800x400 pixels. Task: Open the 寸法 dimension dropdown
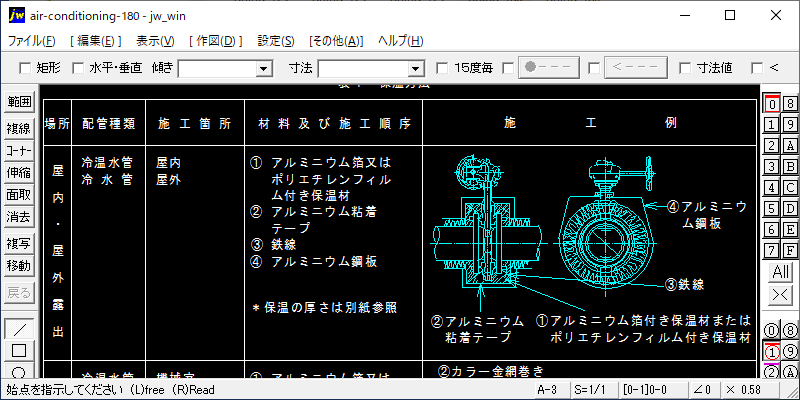[416, 68]
